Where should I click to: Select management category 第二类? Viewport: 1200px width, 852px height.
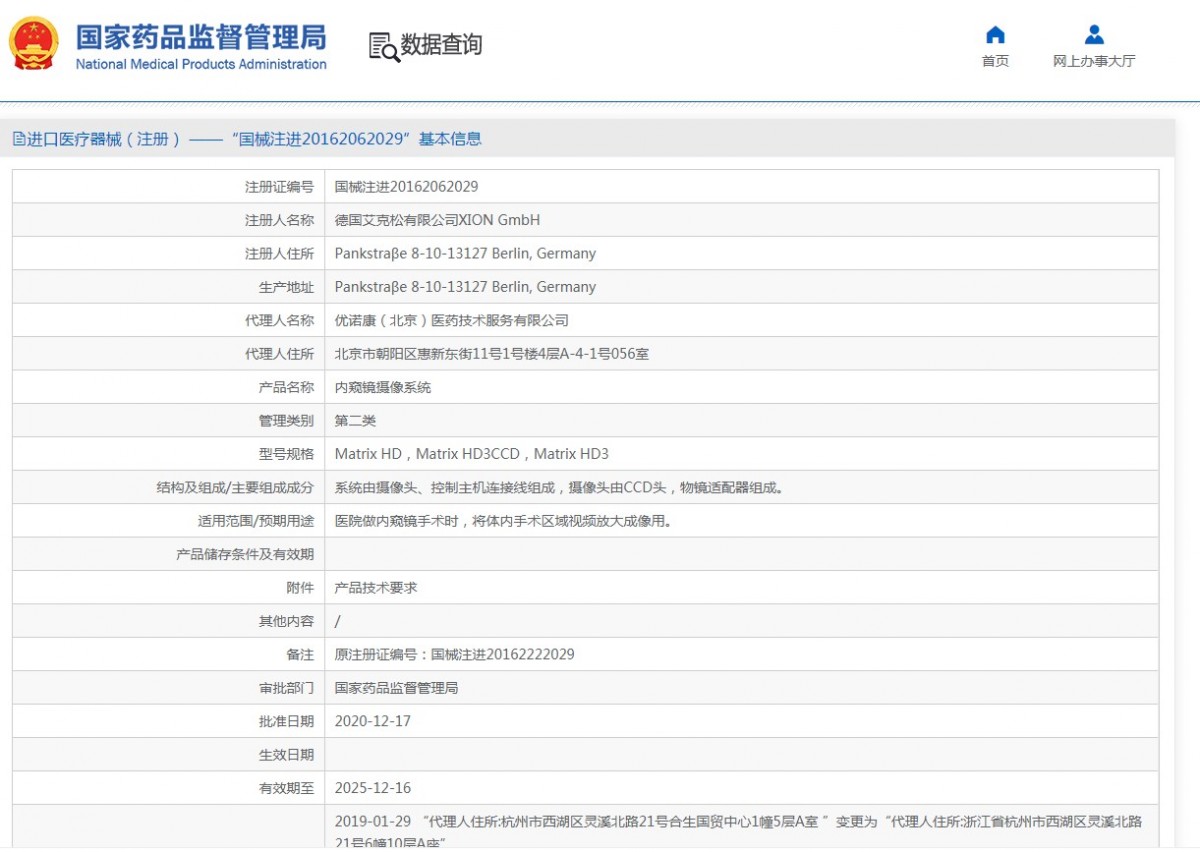coord(355,421)
